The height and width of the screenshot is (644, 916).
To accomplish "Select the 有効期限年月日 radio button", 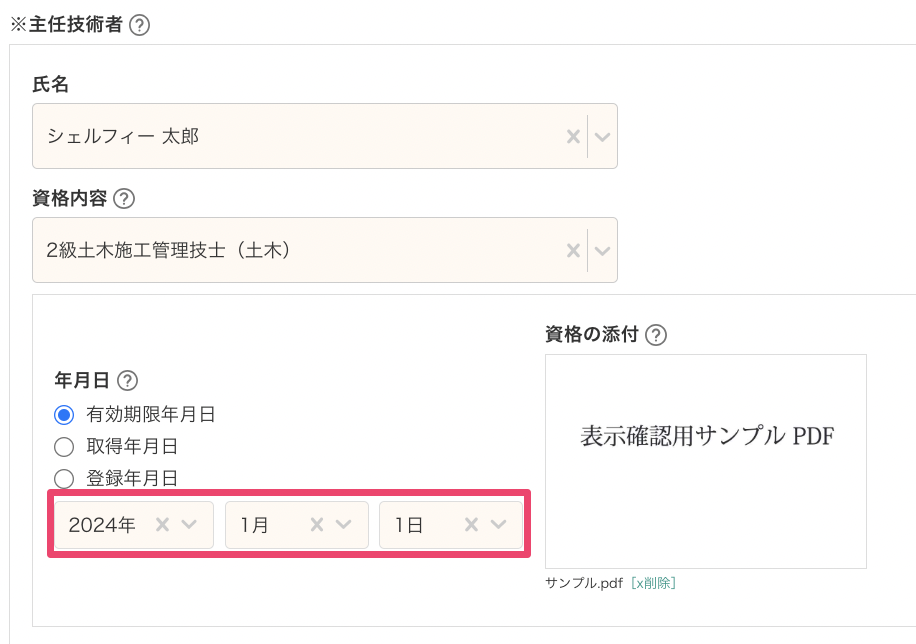I will (x=64, y=415).
